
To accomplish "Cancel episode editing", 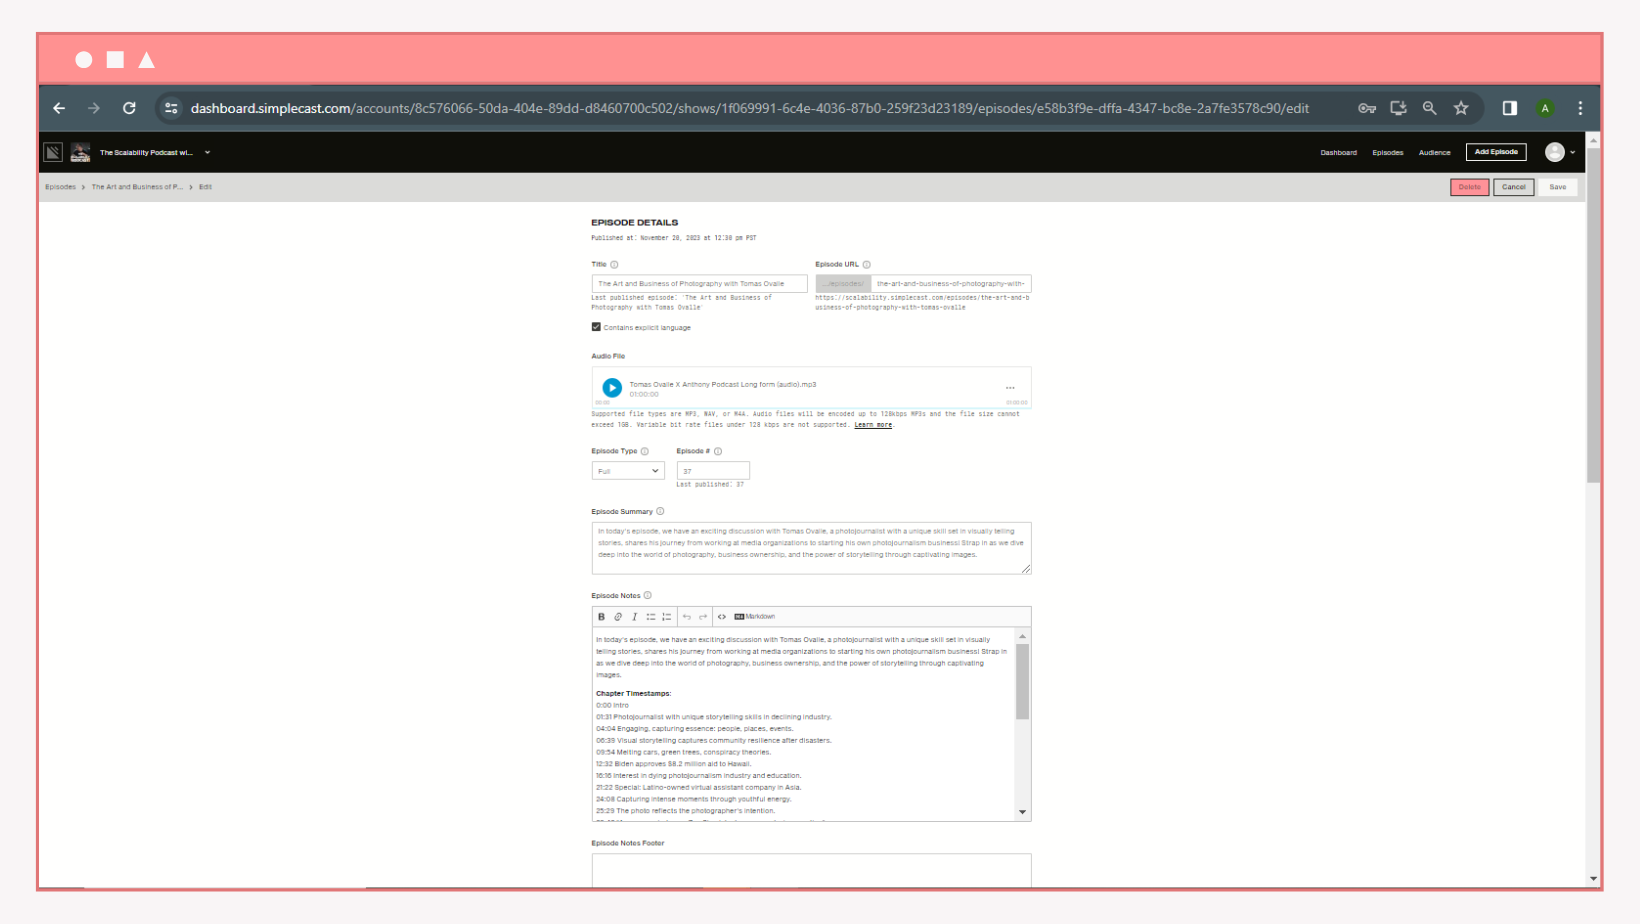I will 1513,187.
